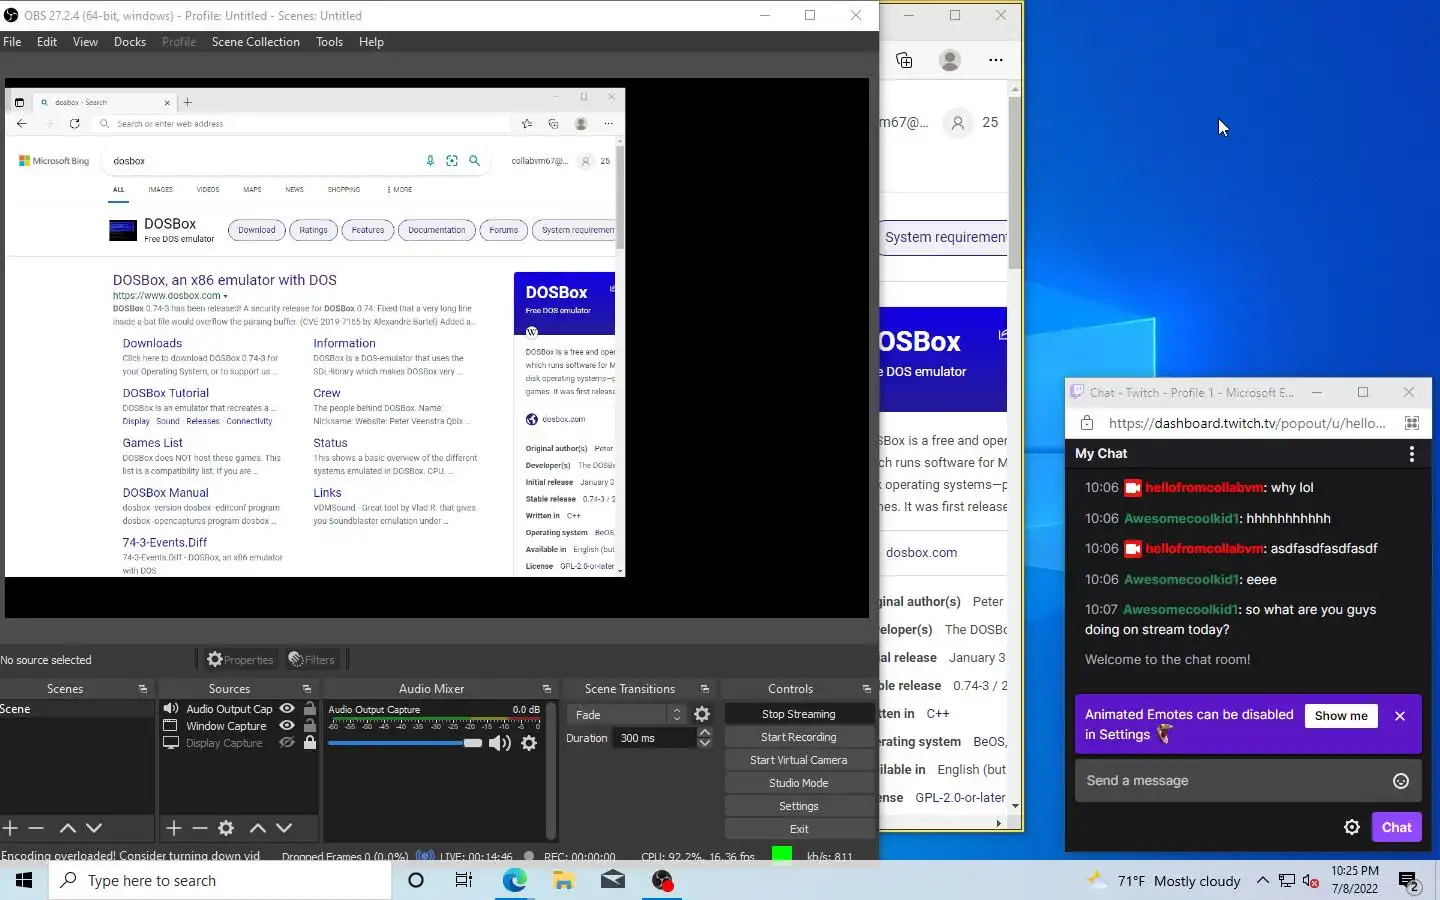Open the Docks menu in OBS
The height and width of the screenshot is (900, 1440).
[x=130, y=42]
